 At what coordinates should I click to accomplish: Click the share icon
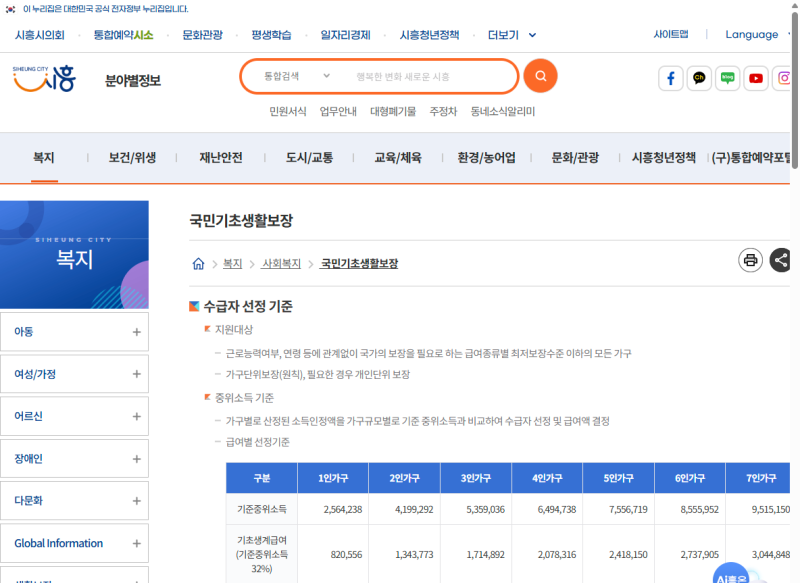coord(780,260)
